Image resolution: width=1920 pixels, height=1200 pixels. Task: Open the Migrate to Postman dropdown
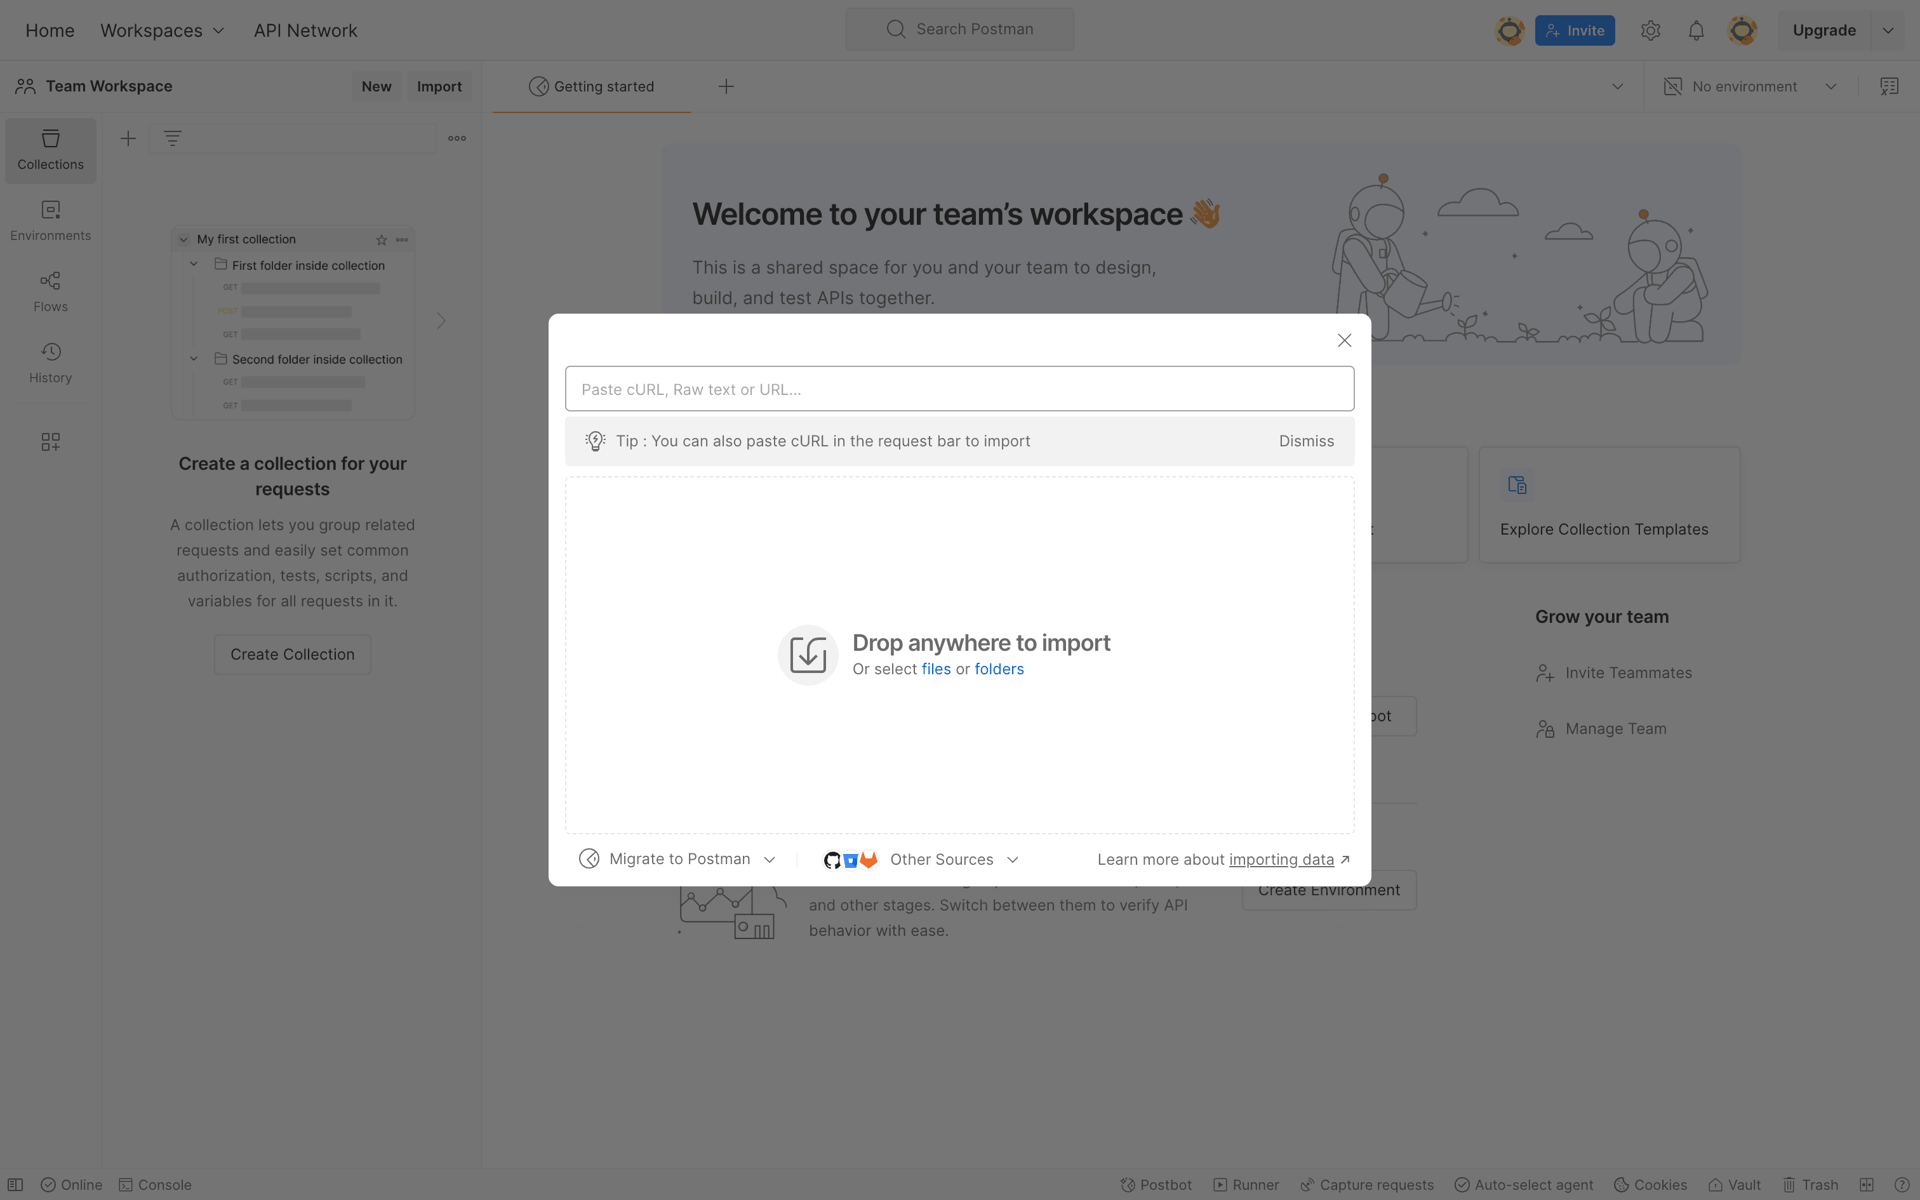[678, 859]
